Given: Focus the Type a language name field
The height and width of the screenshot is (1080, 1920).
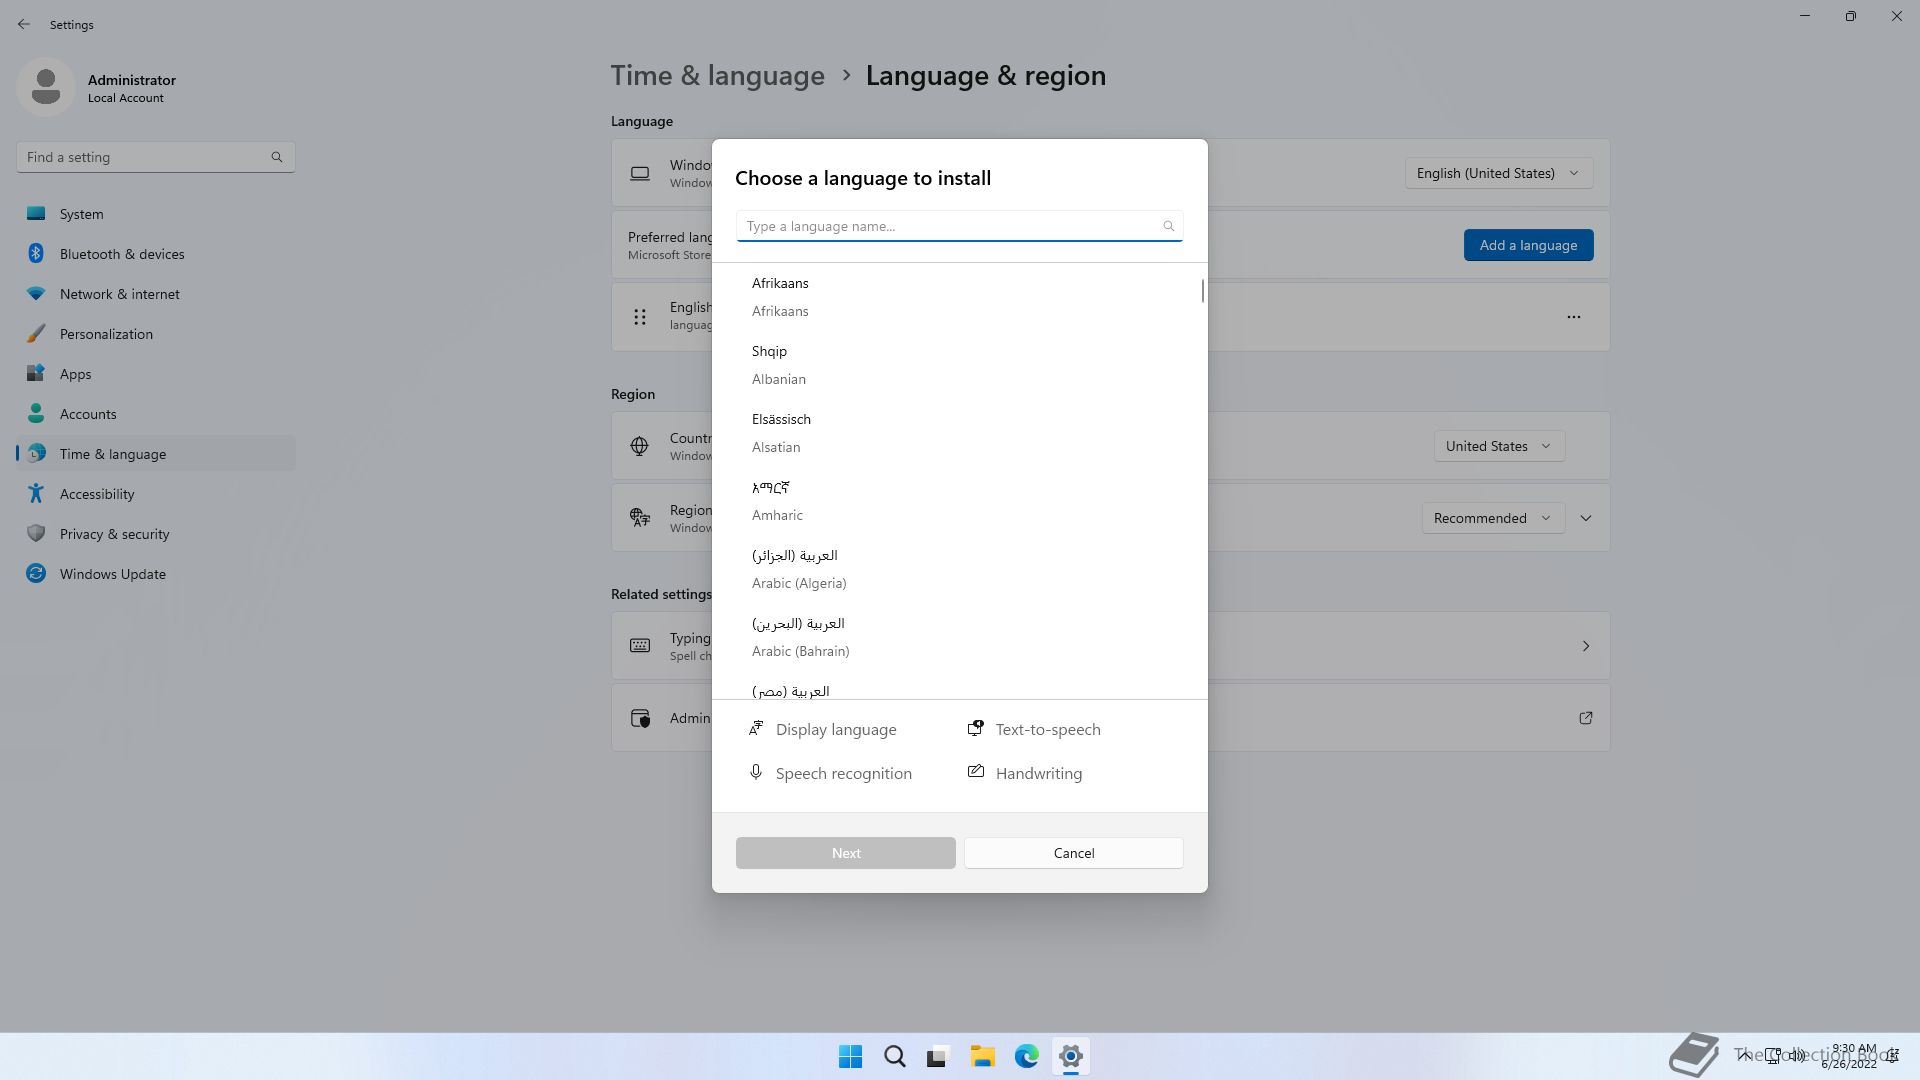Looking at the screenshot, I should (950, 226).
